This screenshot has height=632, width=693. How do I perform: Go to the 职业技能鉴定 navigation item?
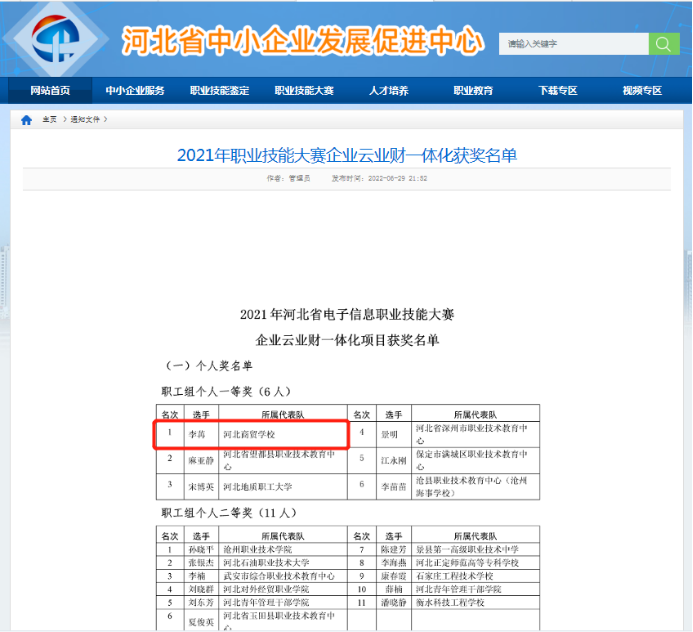[x=220, y=91]
